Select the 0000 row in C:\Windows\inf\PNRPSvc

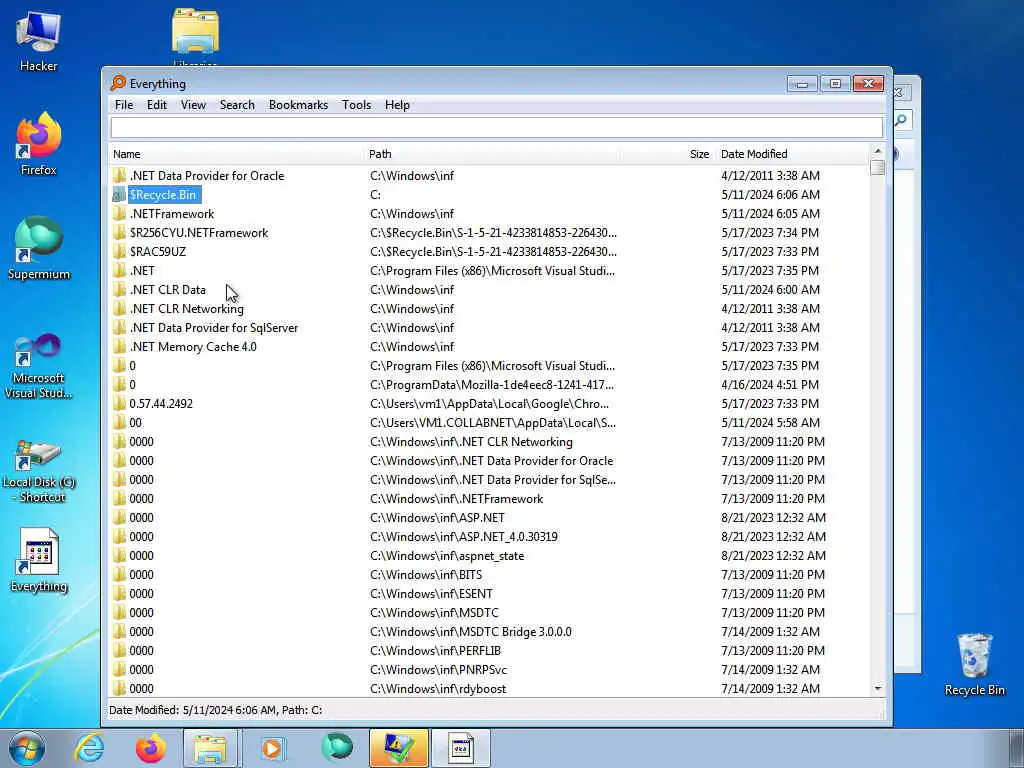click(x=489, y=669)
